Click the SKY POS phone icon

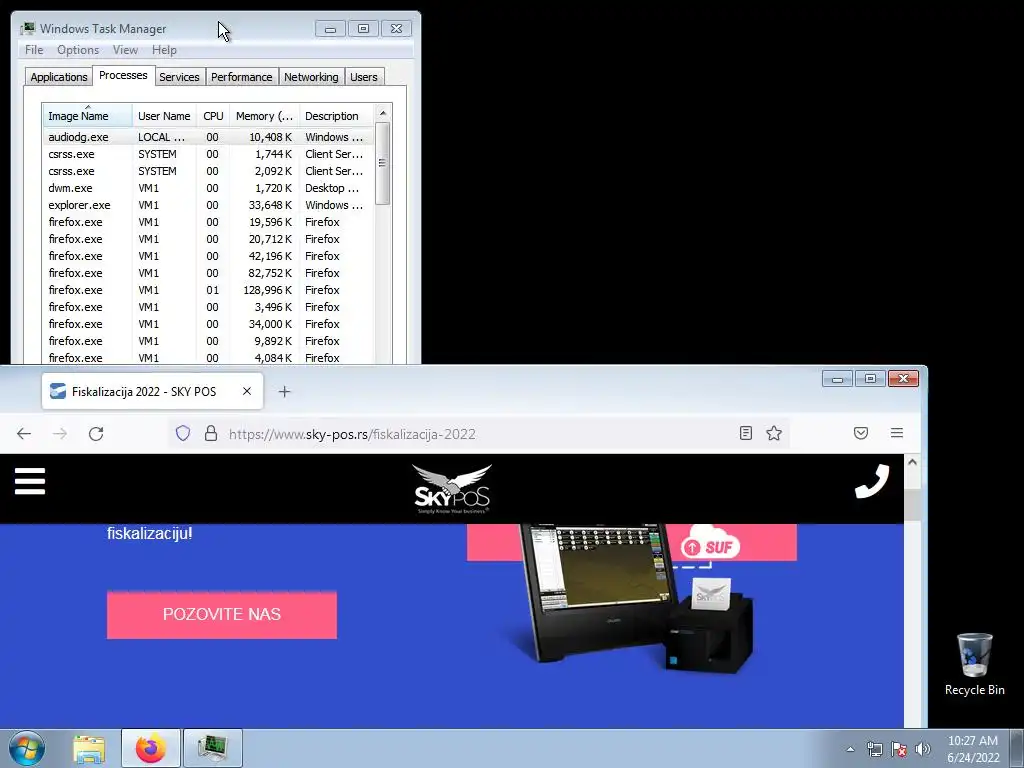872,481
